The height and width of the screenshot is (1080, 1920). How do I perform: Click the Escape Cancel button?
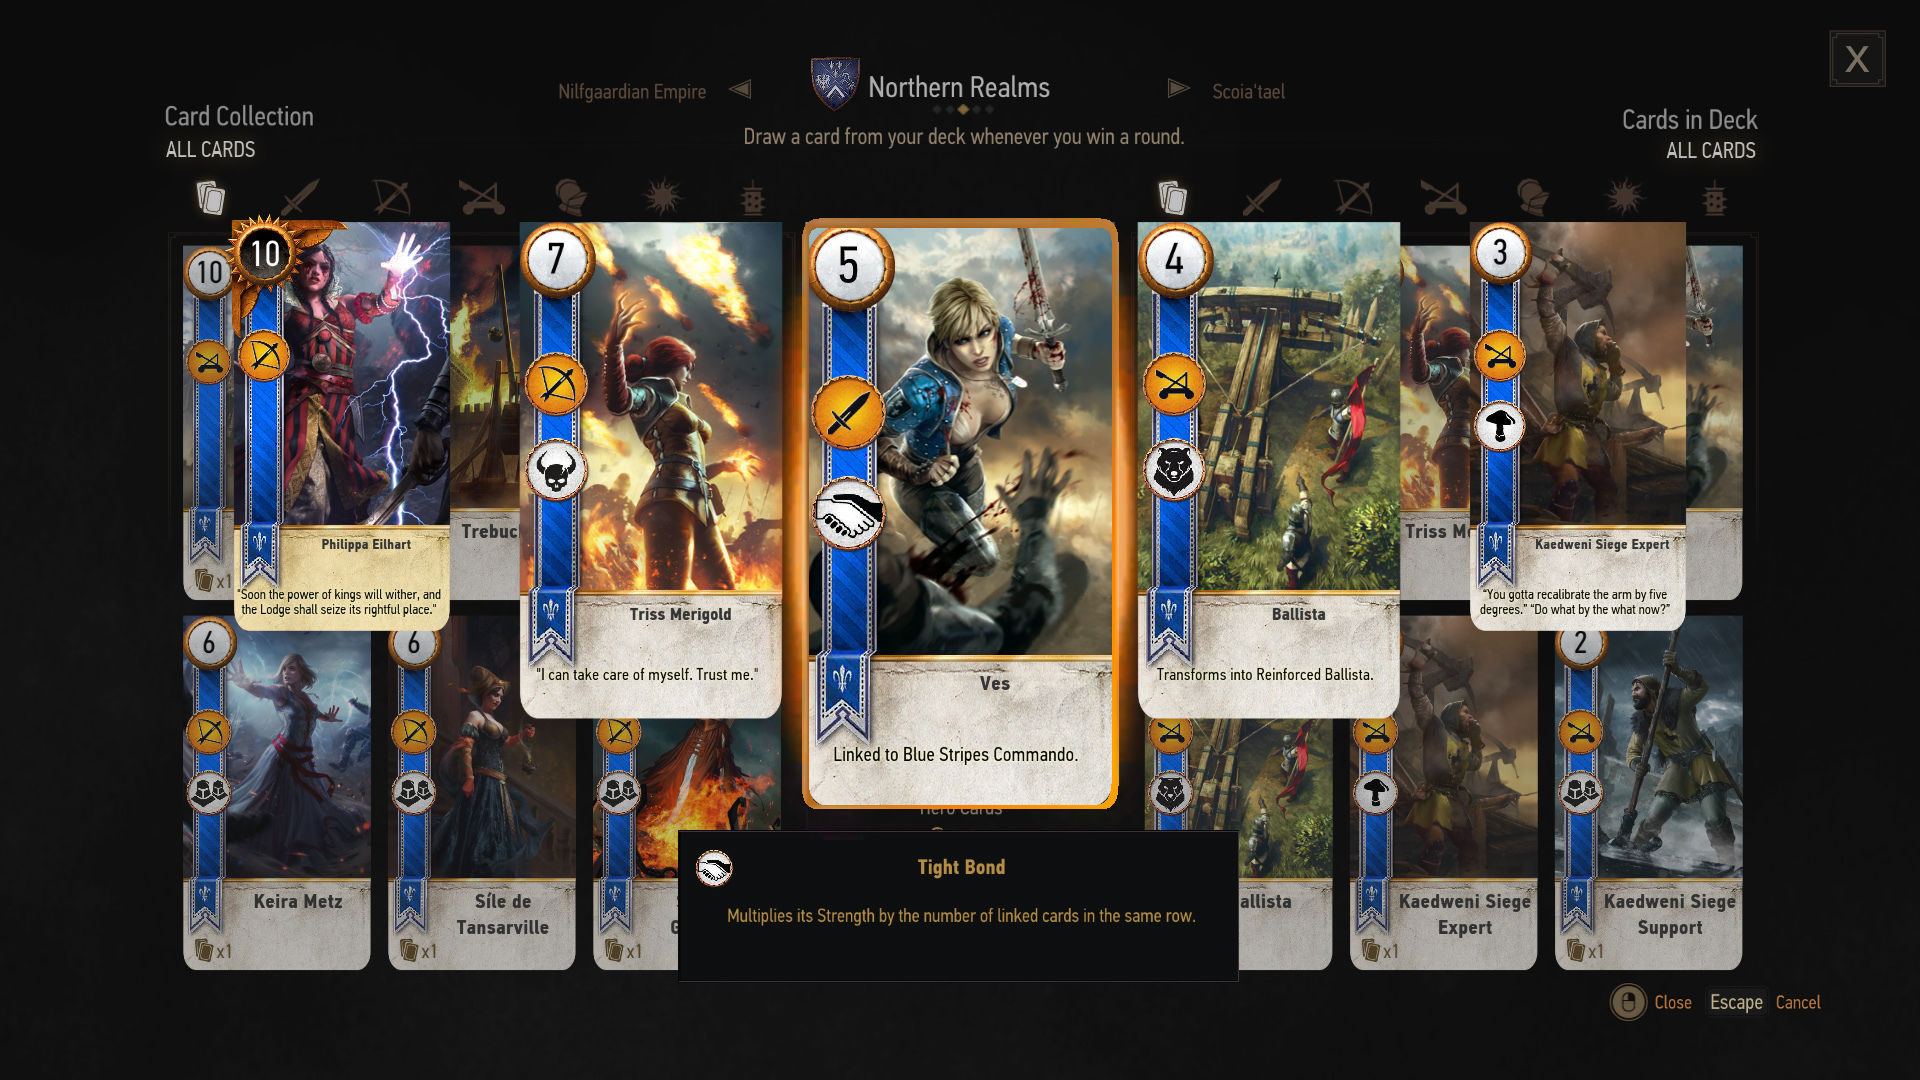[1765, 1002]
